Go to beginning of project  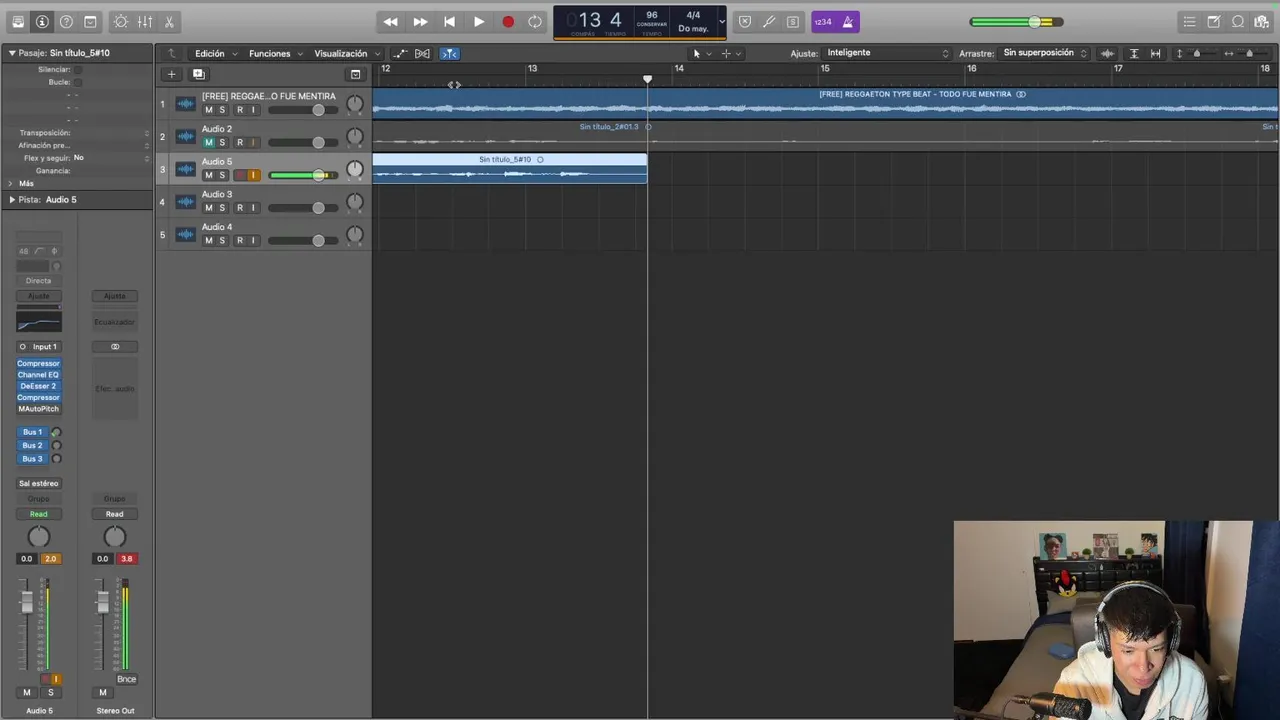coord(449,22)
